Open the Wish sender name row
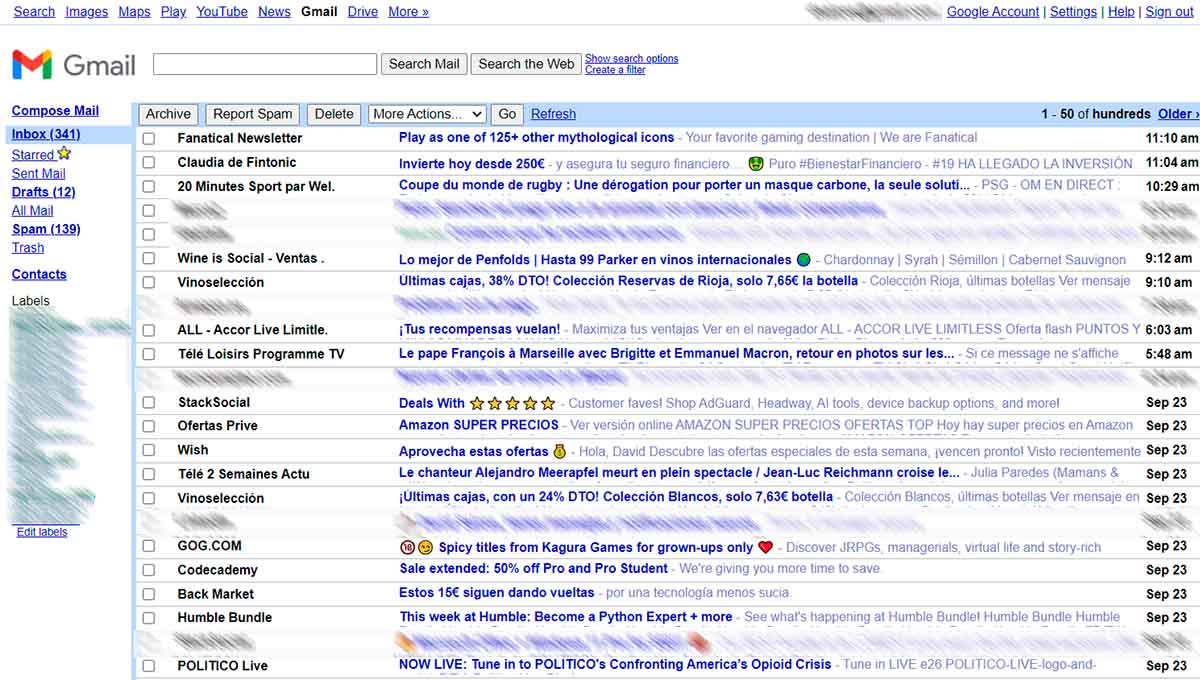 193,450
